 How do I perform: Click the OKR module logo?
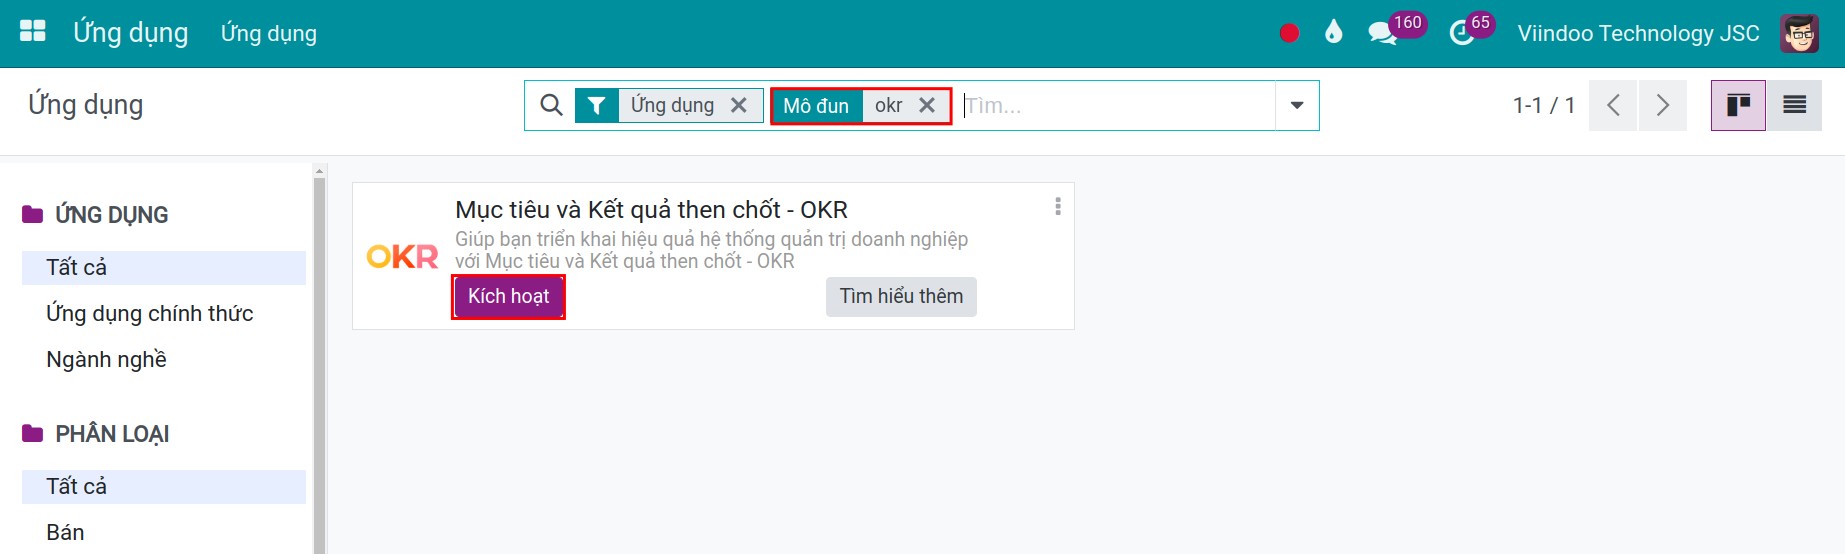pos(402,257)
